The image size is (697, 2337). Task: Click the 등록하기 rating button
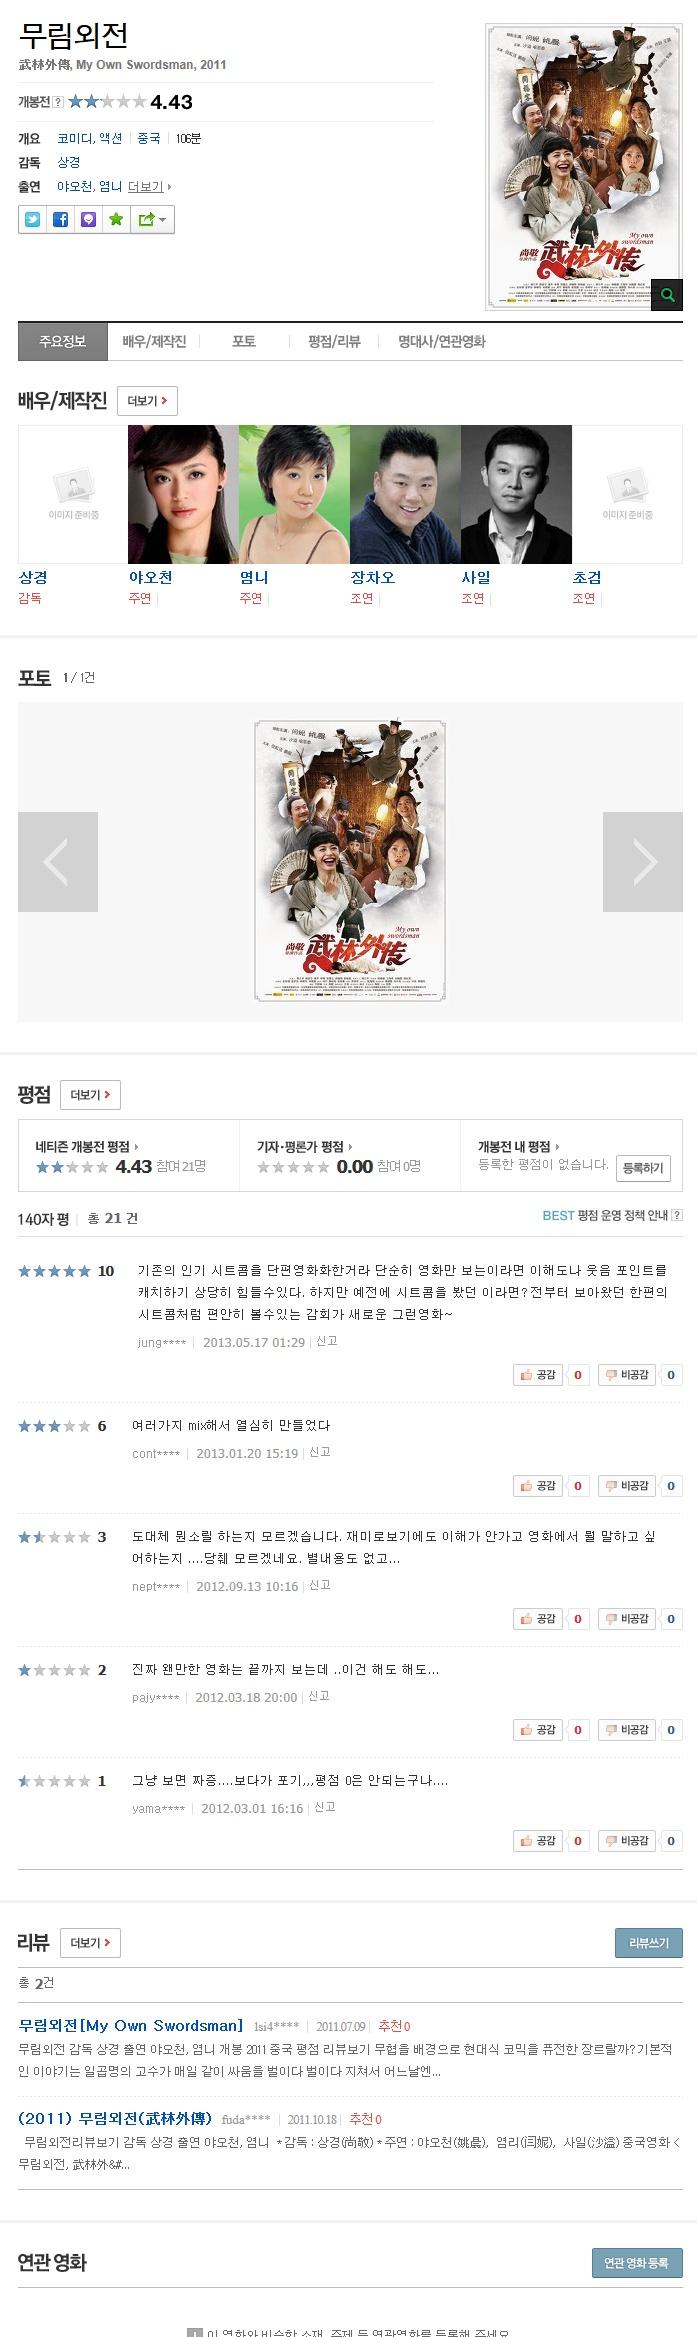pos(643,1167)
